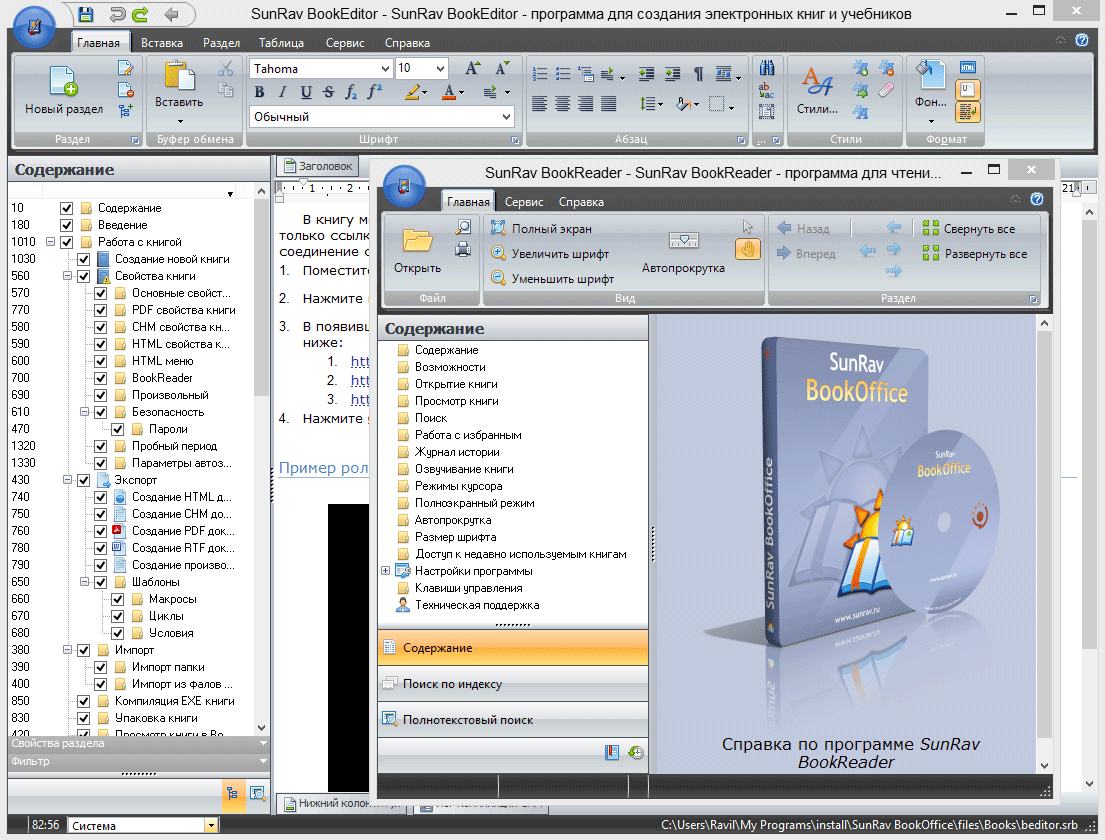1105x840 pixels.
Task: Collapse the Экспорт tree node
Action: 67,480
